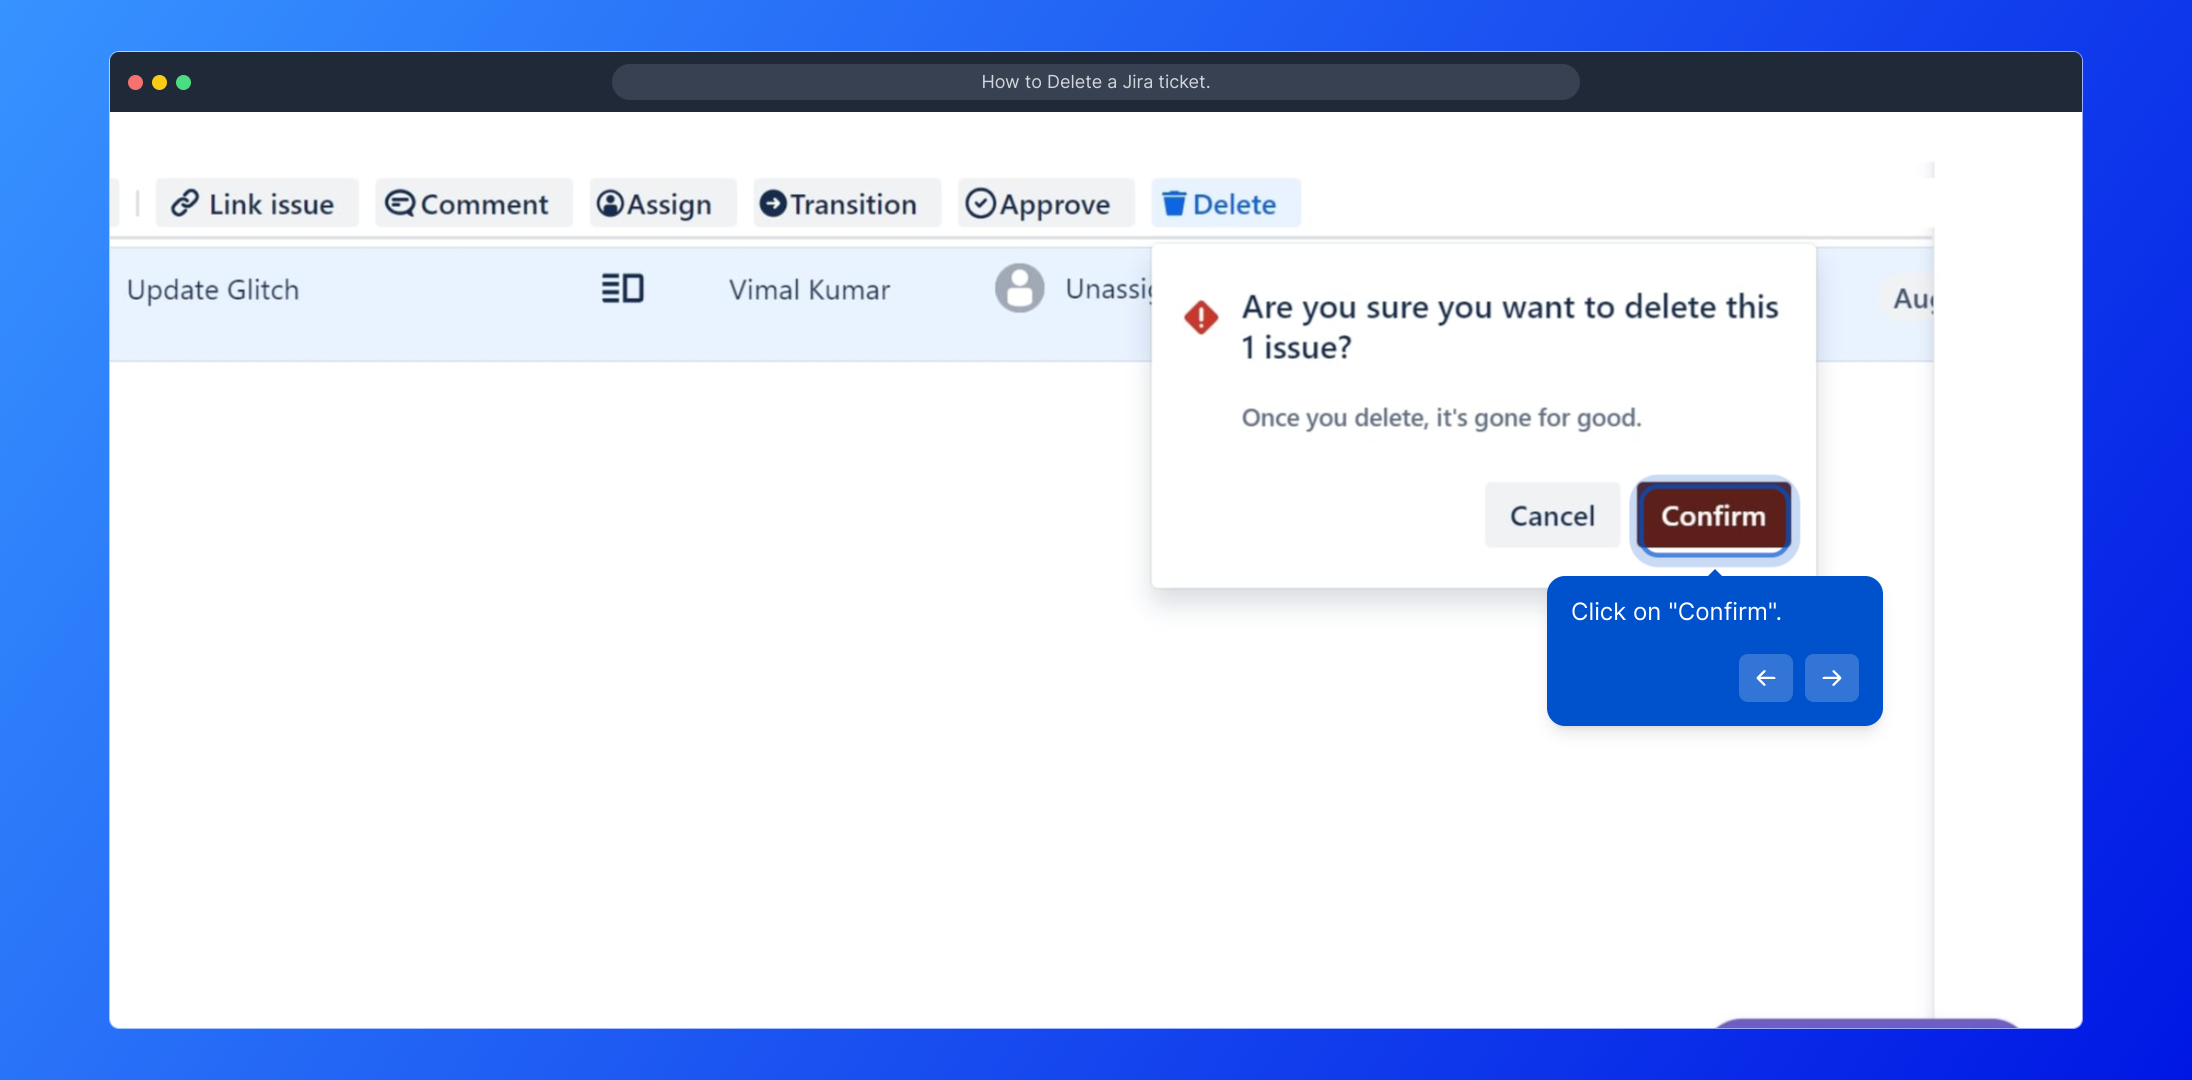This screenshot has height=1080, width=2192.
Task: Click the Approve checkmark icon
Action: [980, 204]
